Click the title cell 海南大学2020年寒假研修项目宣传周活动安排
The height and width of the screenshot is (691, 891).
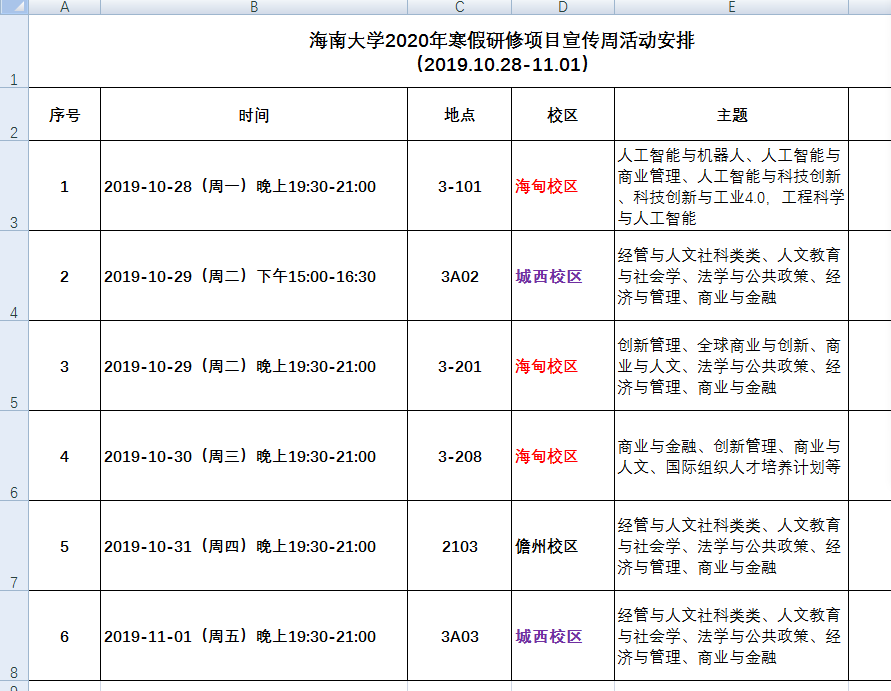pyautogui.click(x=502, y=51)
